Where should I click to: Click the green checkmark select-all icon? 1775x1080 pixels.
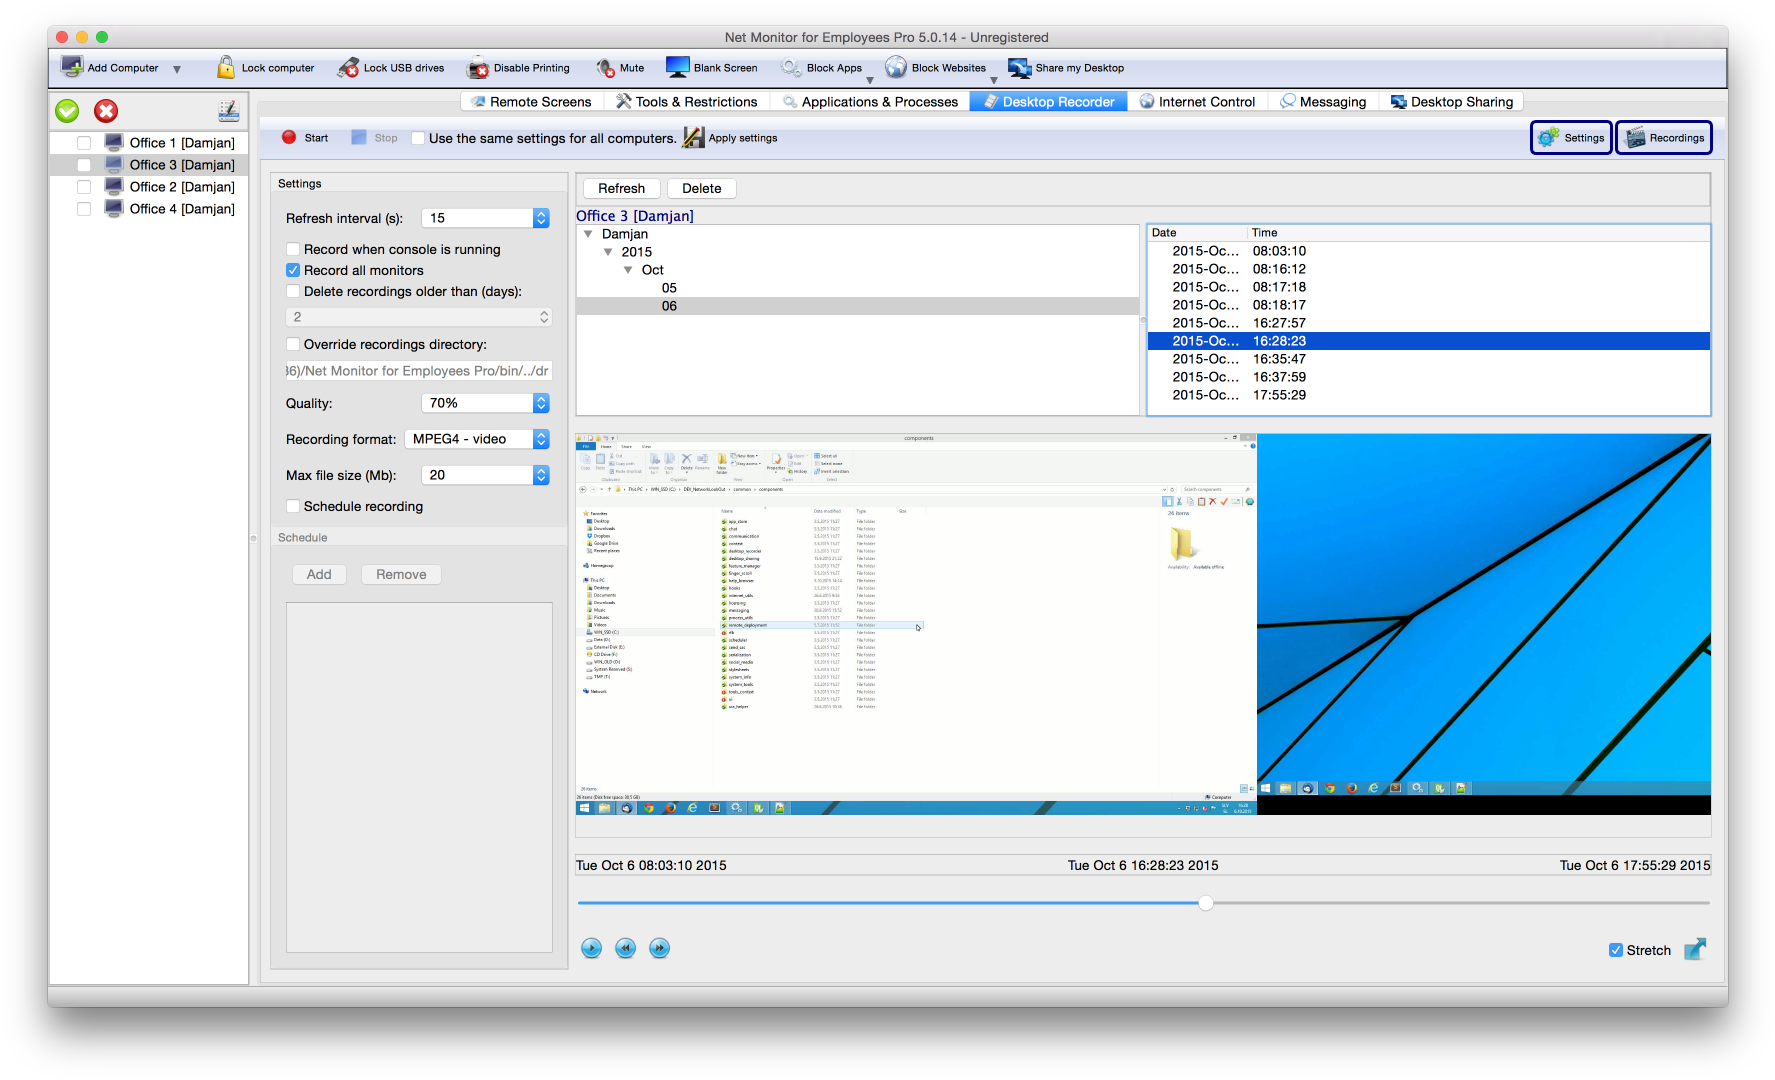click(67, 111)
